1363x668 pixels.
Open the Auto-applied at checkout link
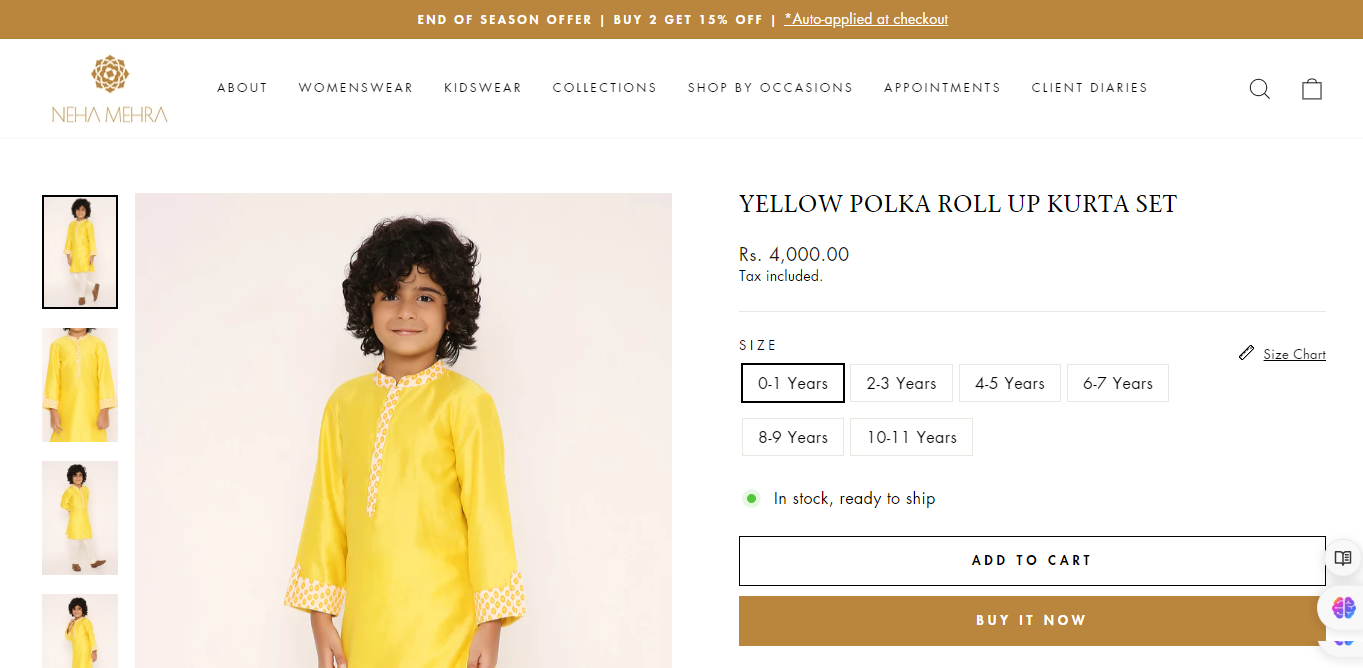coord(866,19)
